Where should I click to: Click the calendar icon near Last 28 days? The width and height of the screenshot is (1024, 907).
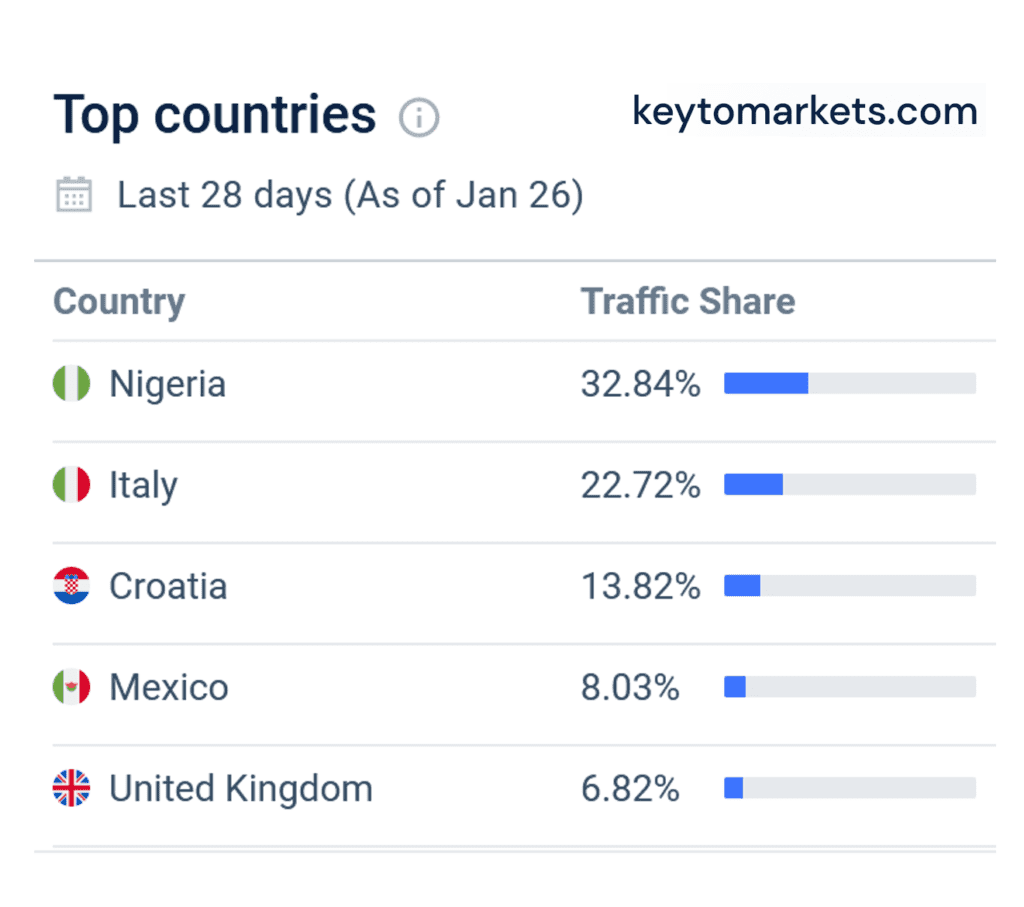point(74,194)
